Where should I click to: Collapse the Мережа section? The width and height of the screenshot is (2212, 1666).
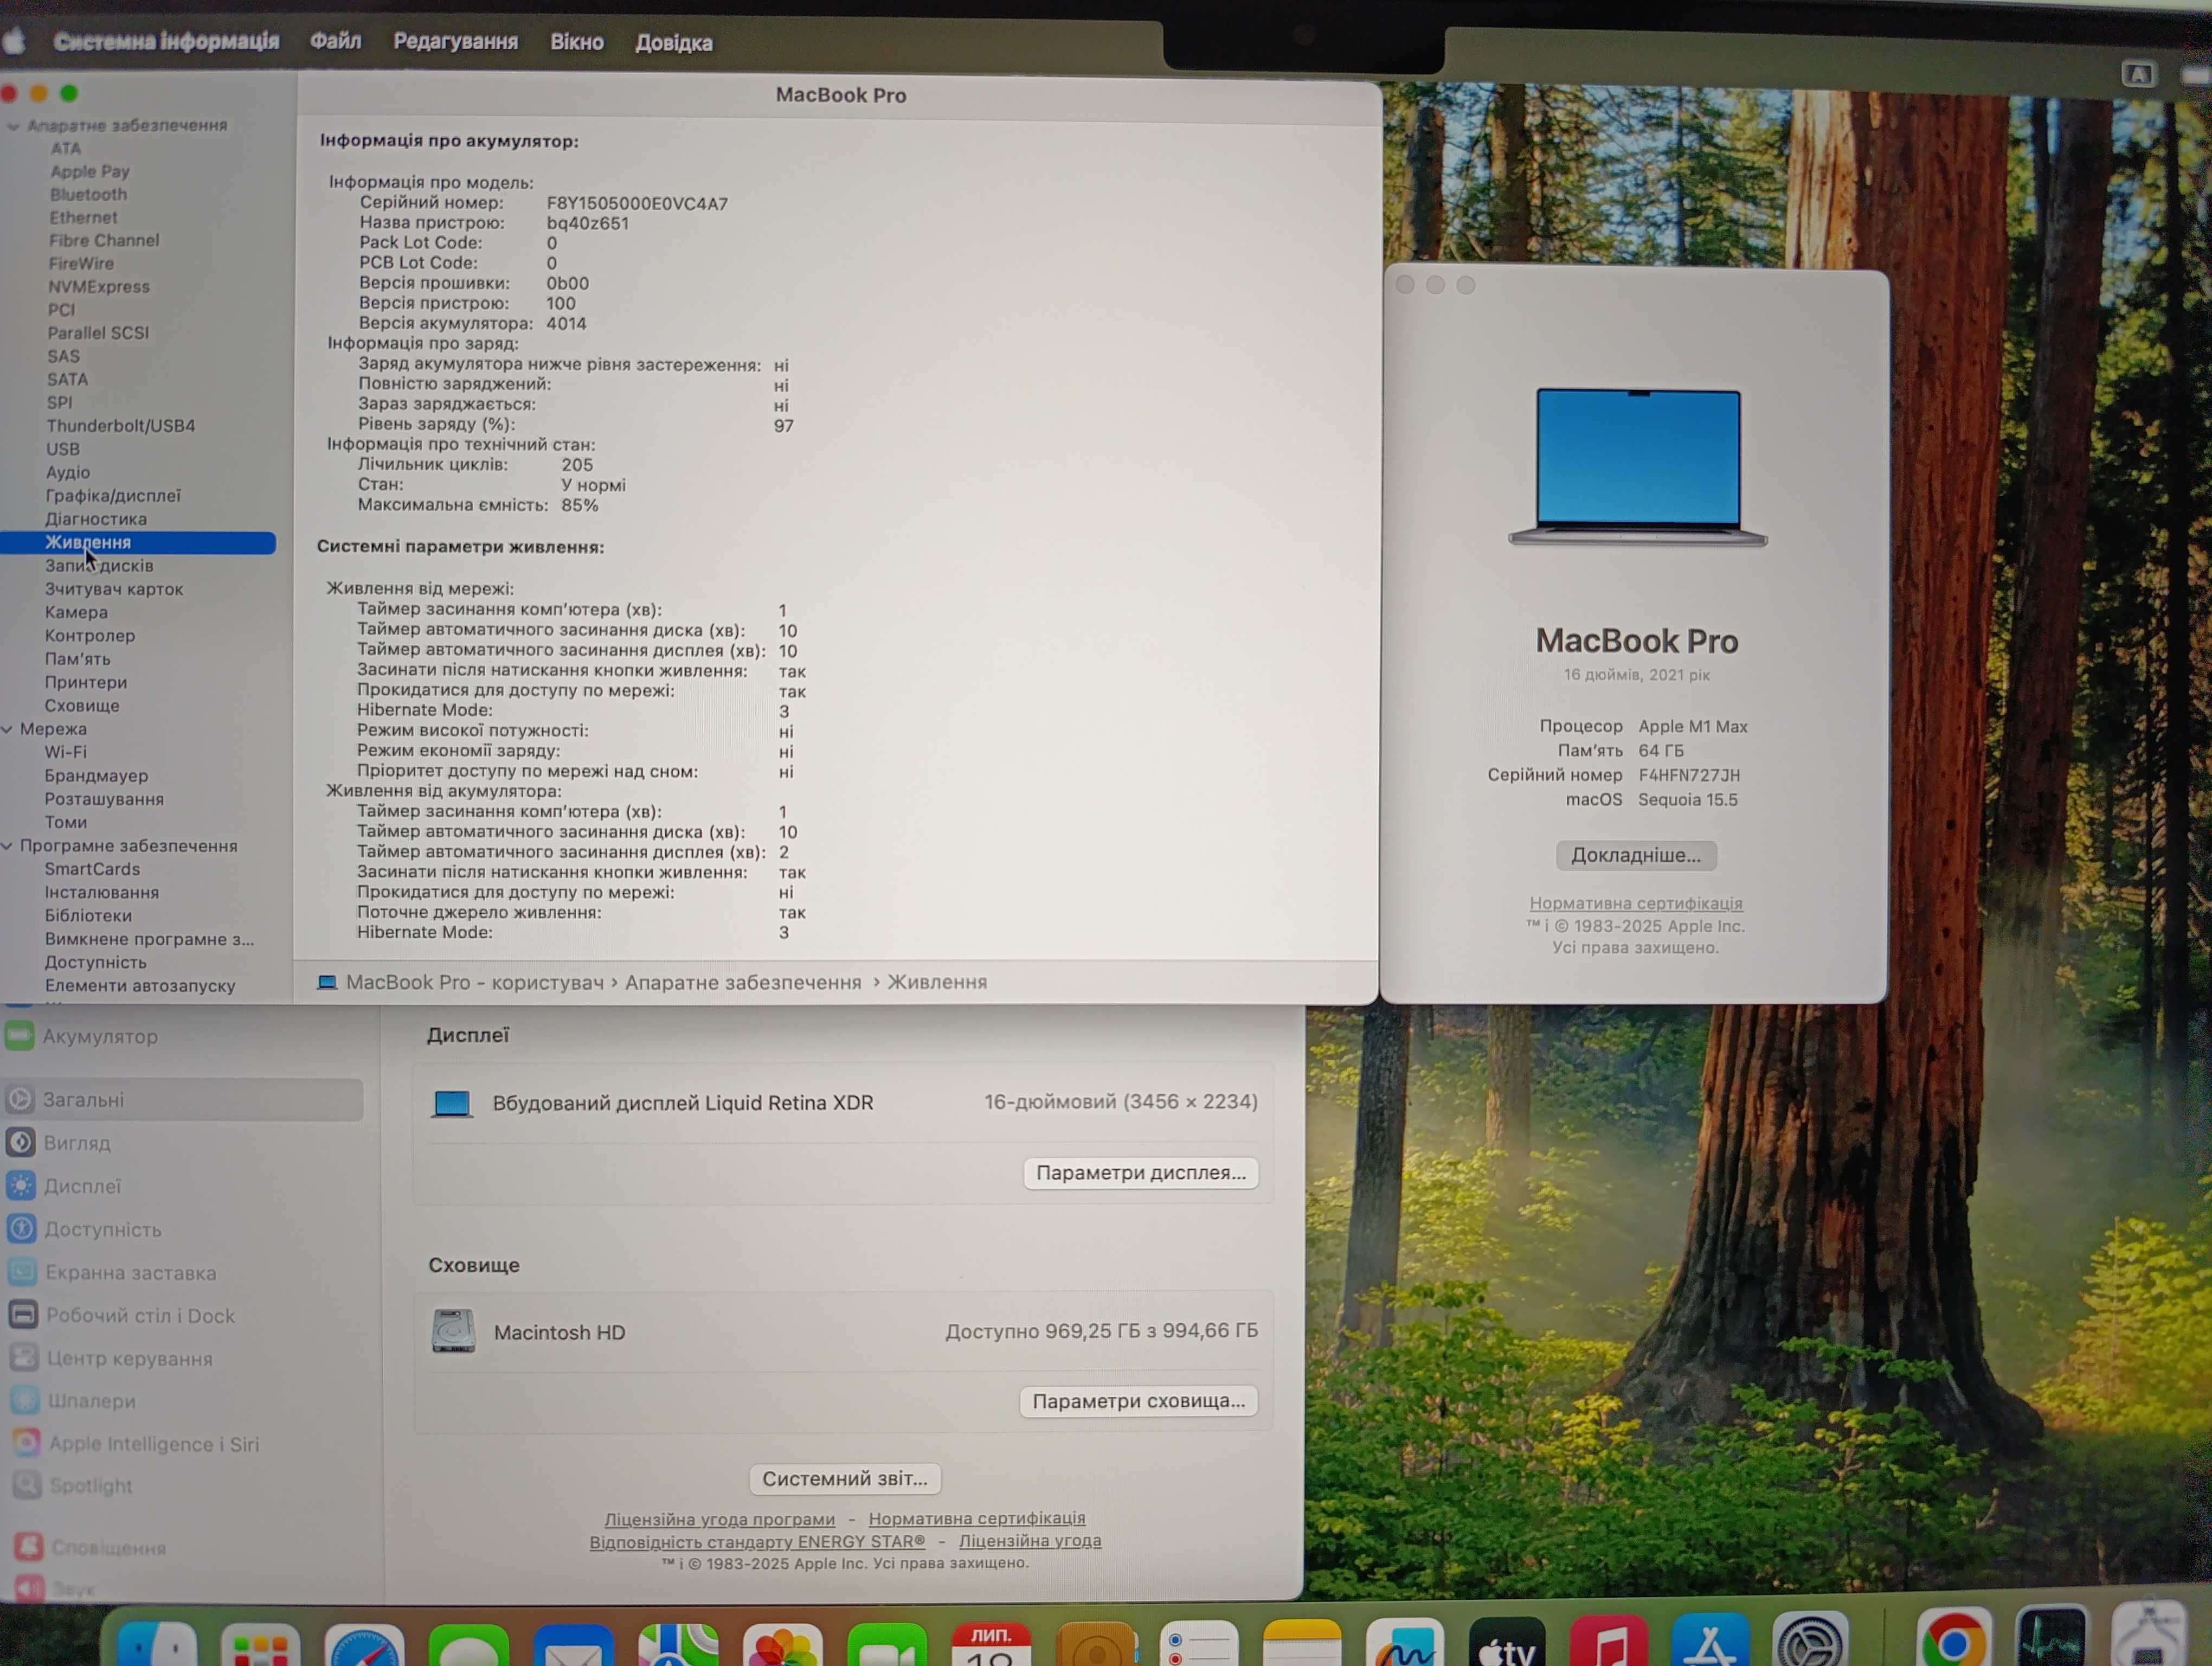pyautogui.click(x=8, y=729)
